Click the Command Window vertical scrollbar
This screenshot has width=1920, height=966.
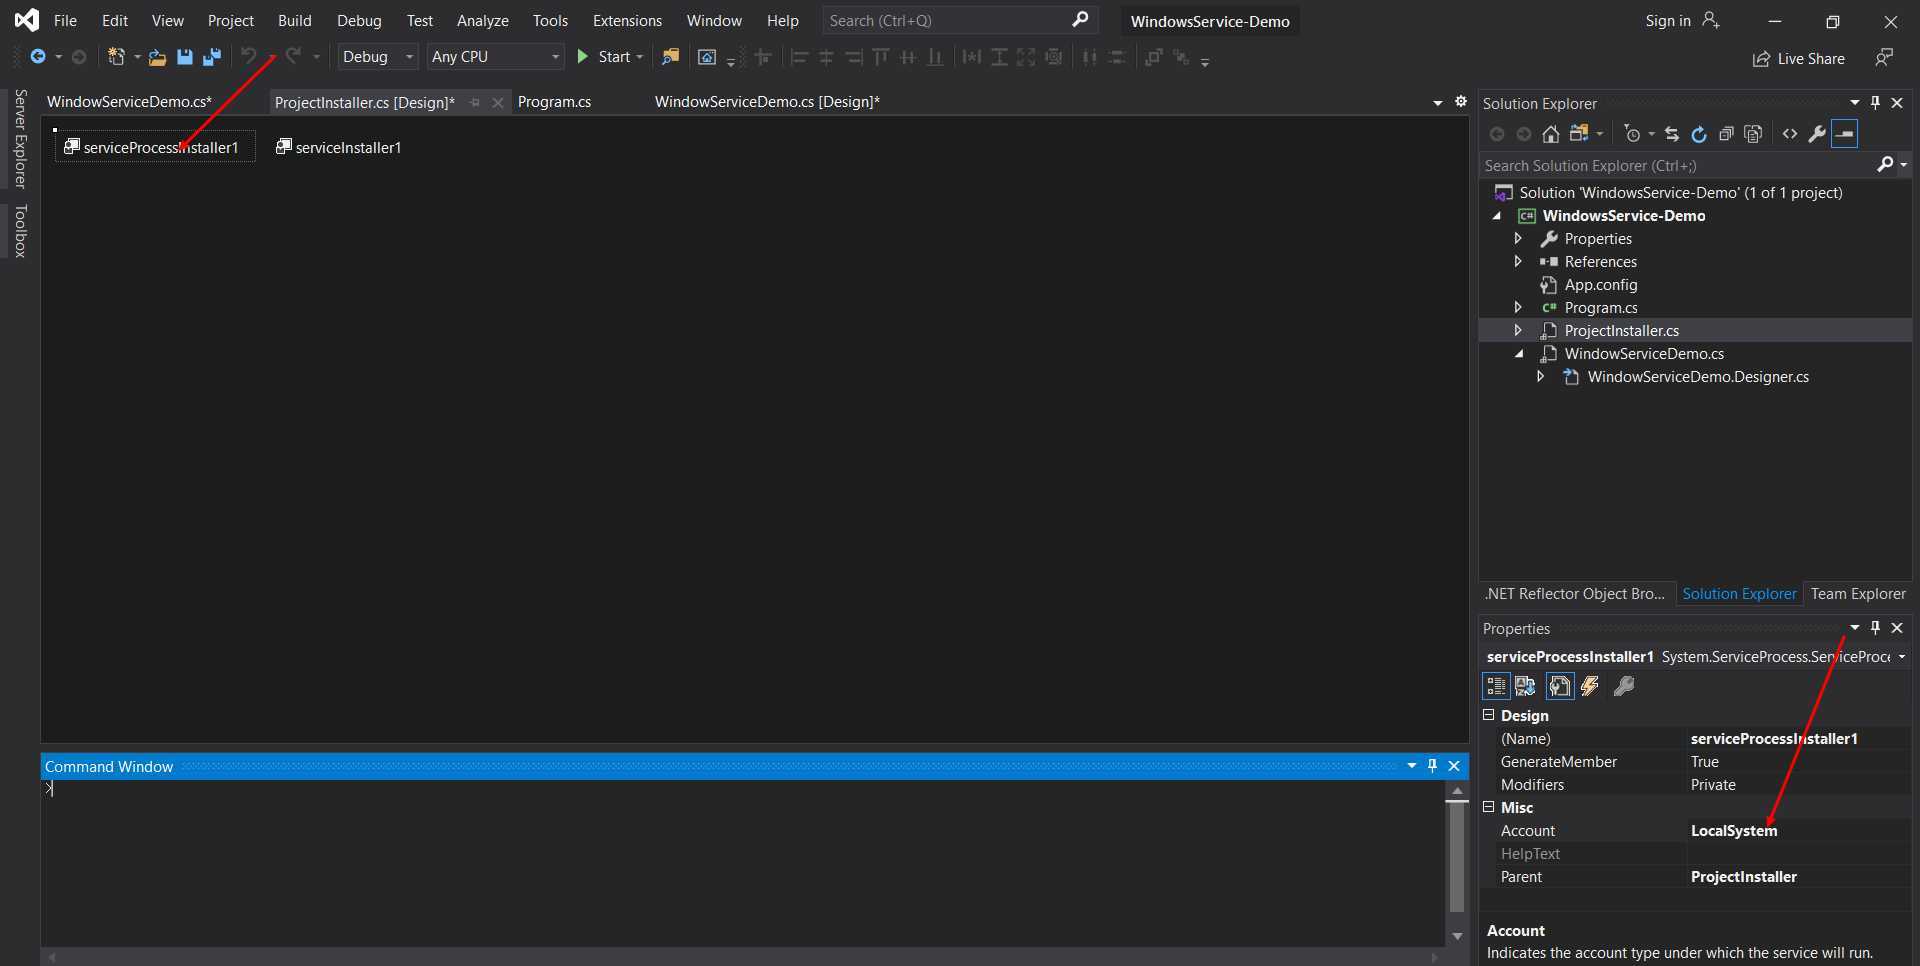click(1457, 863)
